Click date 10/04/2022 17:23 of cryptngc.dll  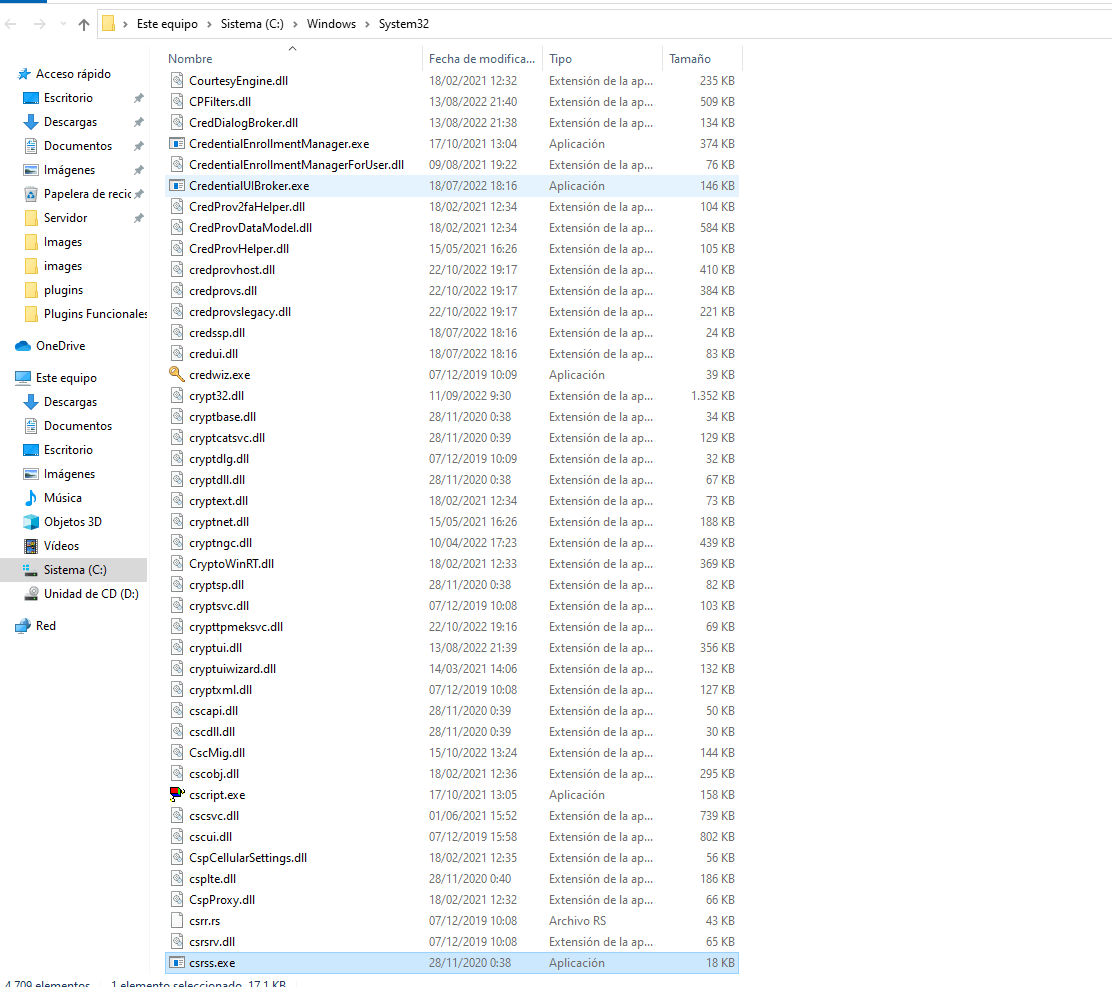pos(473,543)
